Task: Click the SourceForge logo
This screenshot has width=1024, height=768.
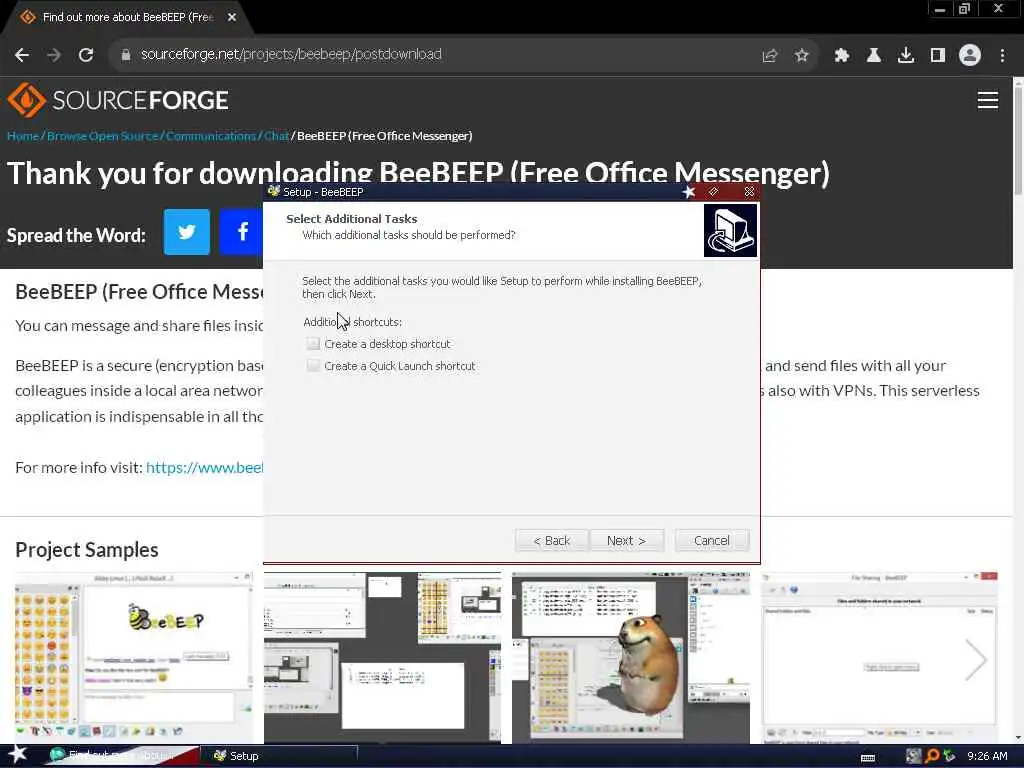Action: [x=118, y=100]
